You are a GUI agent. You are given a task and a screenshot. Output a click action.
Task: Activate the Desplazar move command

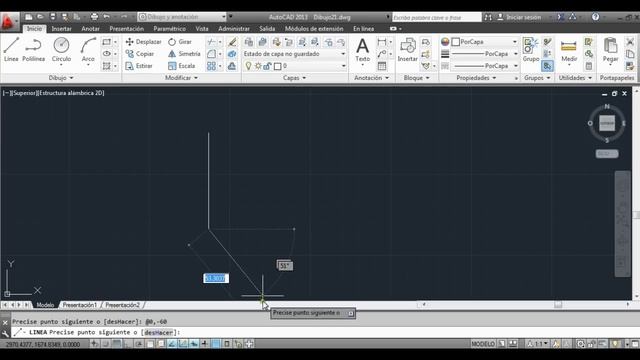(x=143, y=42)
